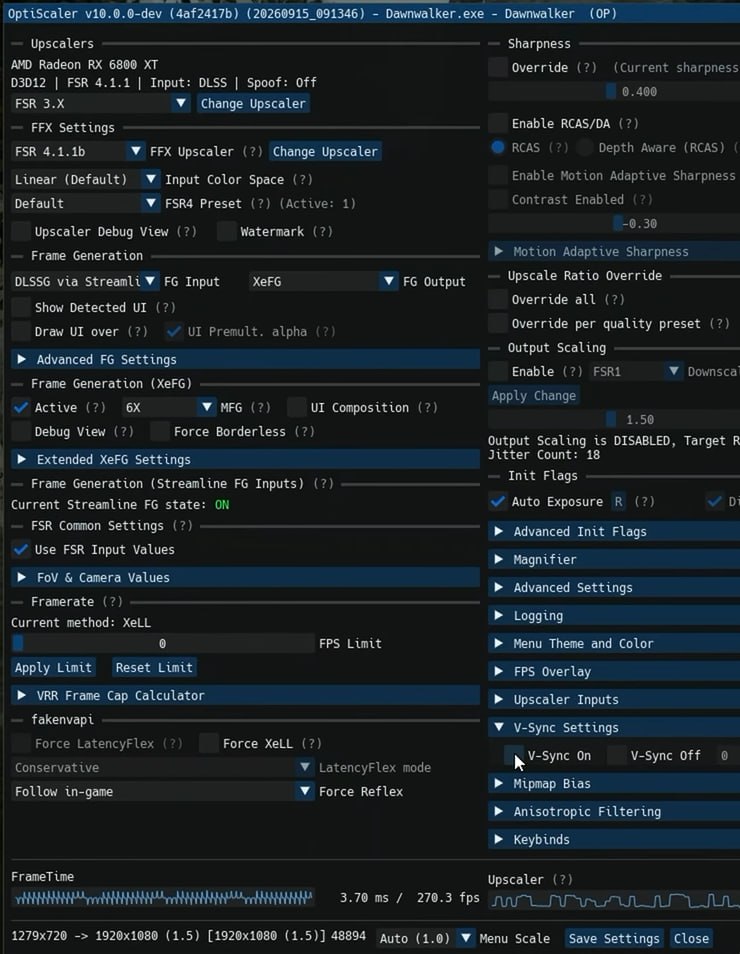
Task: Enable Force XeLL checkbox
Action: pyautogui.click(x=209, y=743)
